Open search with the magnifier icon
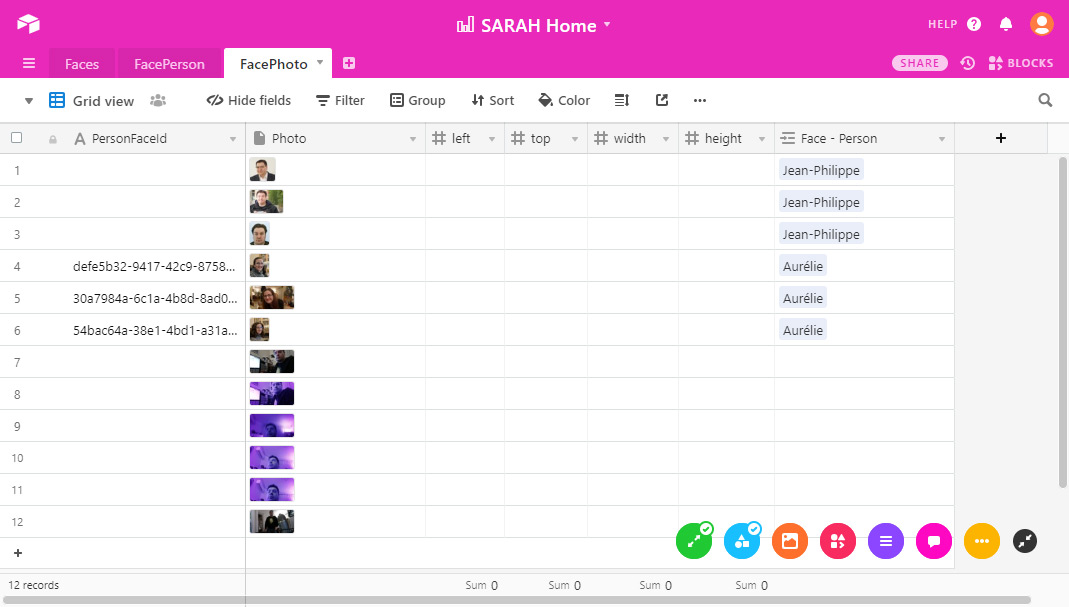Image resolution: width=1069 pixels, height=607 pixels. [x=1045, y=100]
